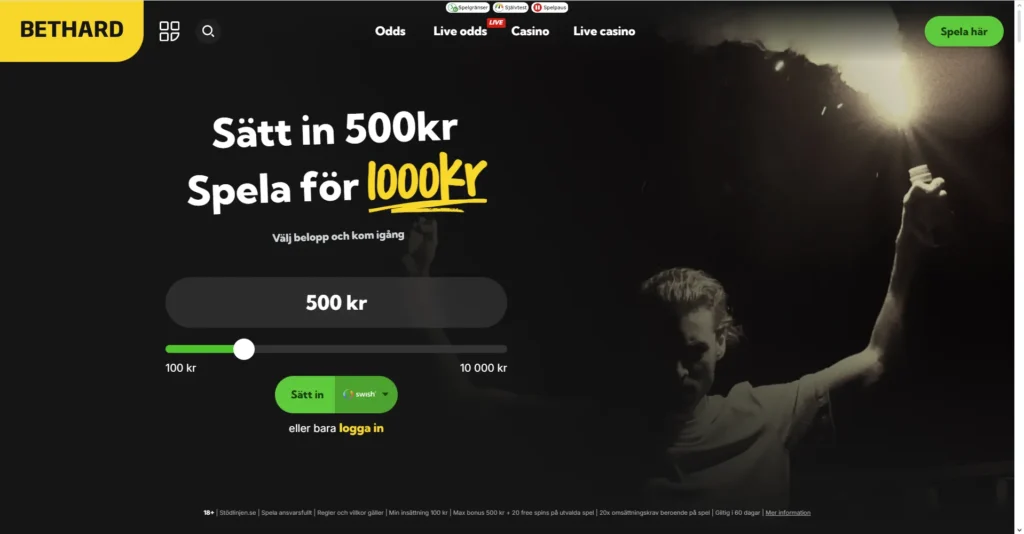The height and width of the screenshot is (534, 1024).
Task: Click the red LIVE badge
Action: point(496,22)
